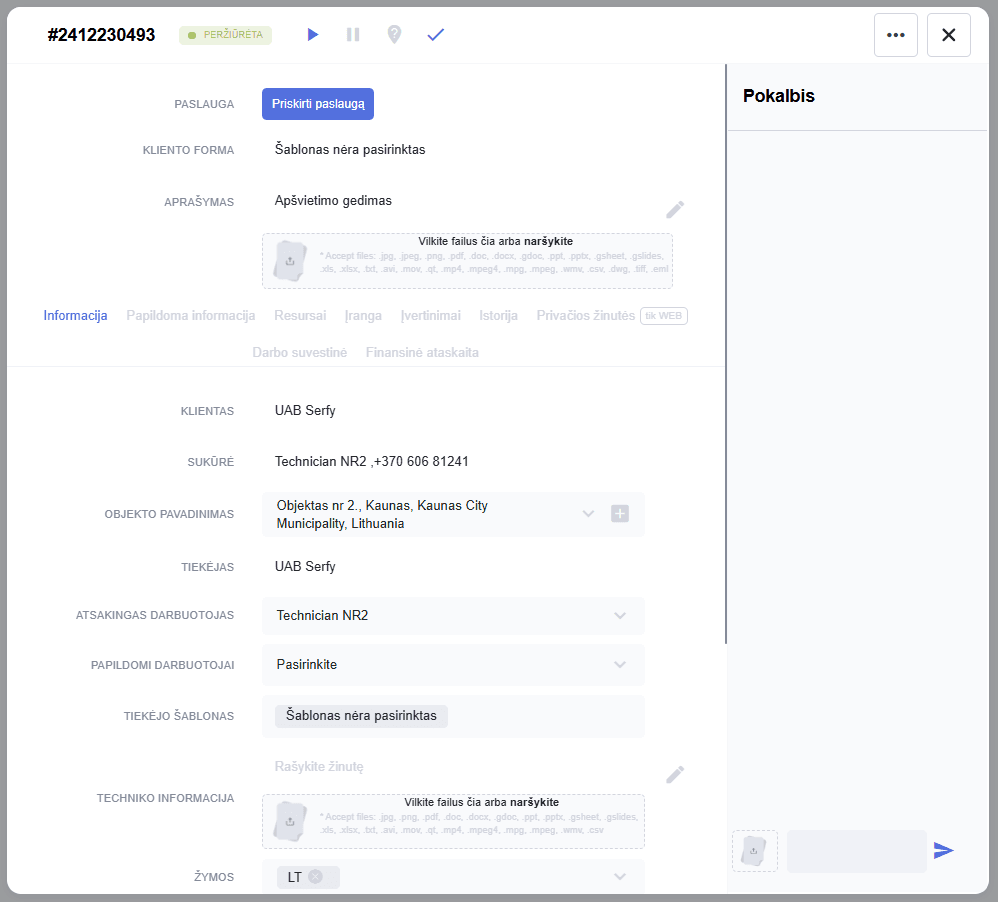Edit Techniko informacija with the pencil icon
The height and width of the screenshot is (902, 998).
[x=676, y=774]
